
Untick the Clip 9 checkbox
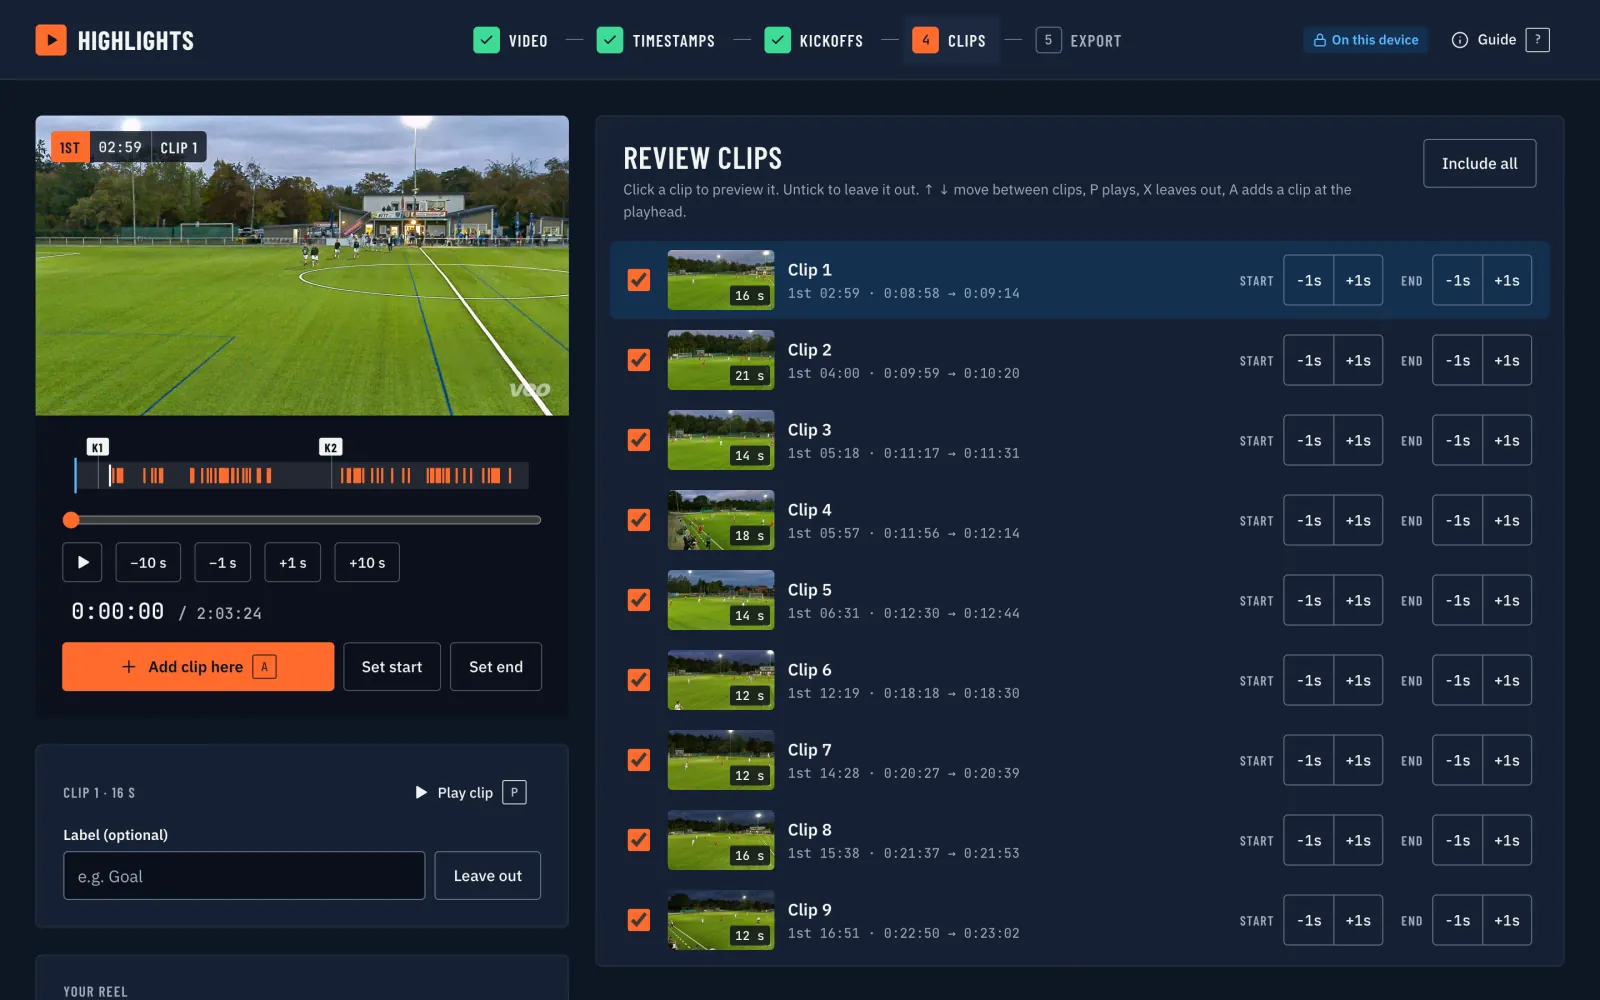[638, 920]
